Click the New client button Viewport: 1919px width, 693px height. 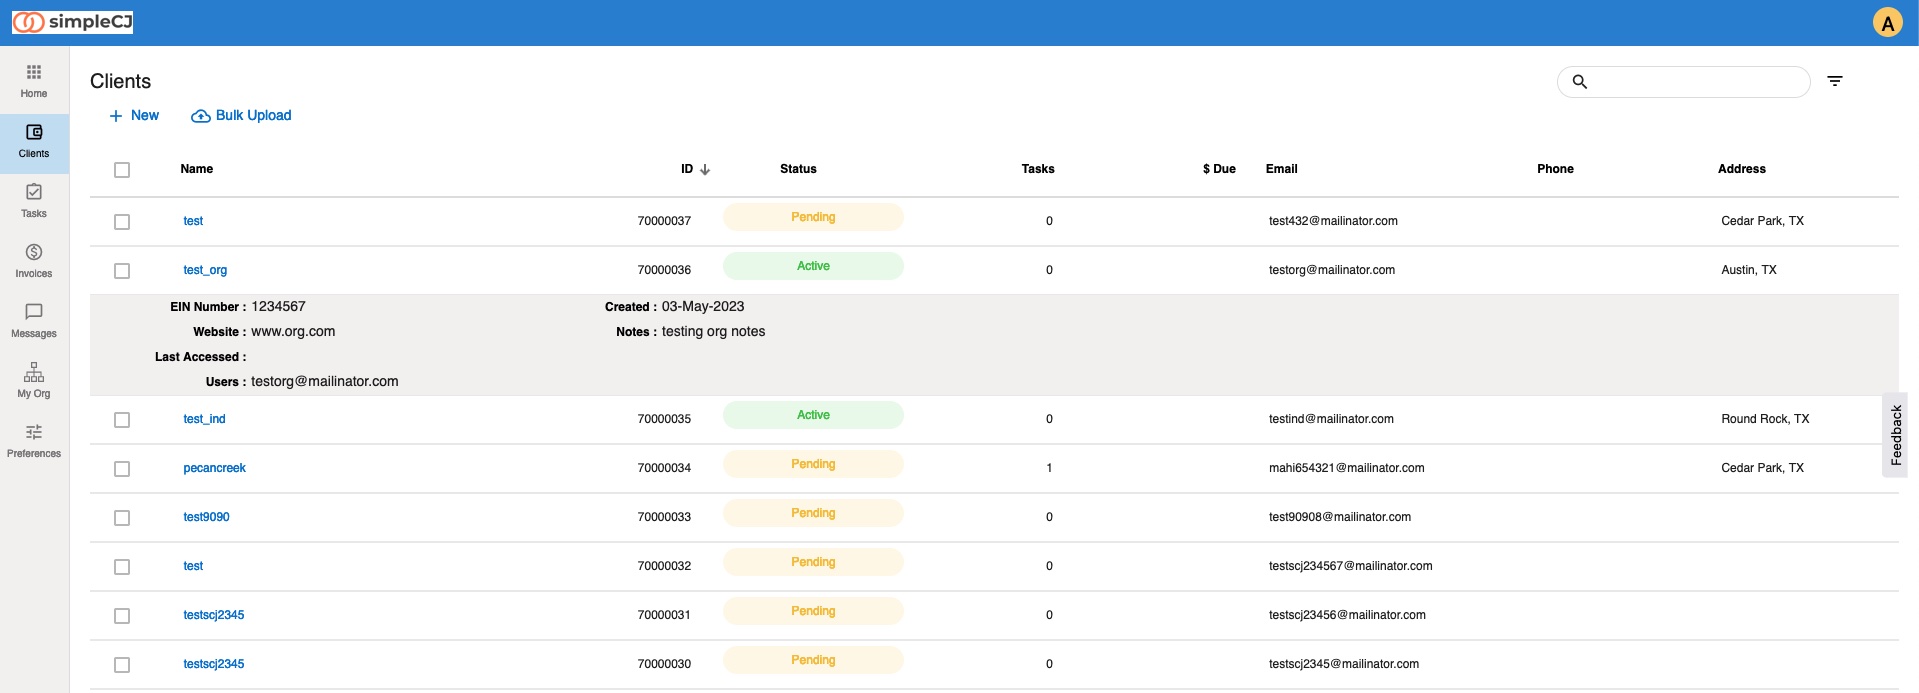134,116
